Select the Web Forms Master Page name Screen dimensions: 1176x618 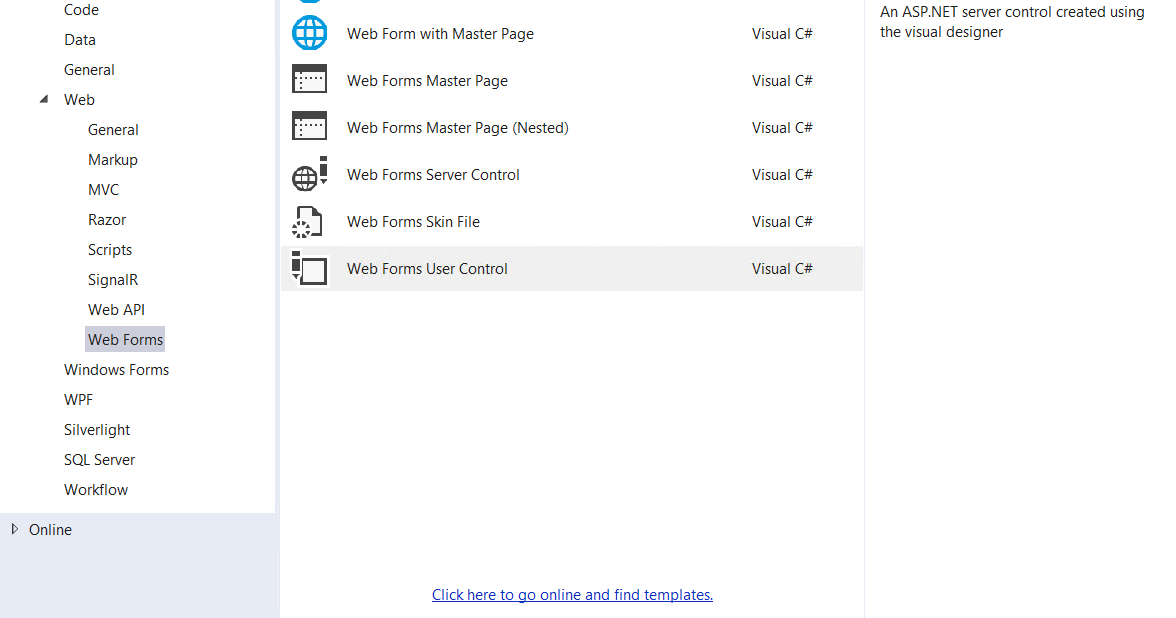pyautogui.click(x=428, y=81)
